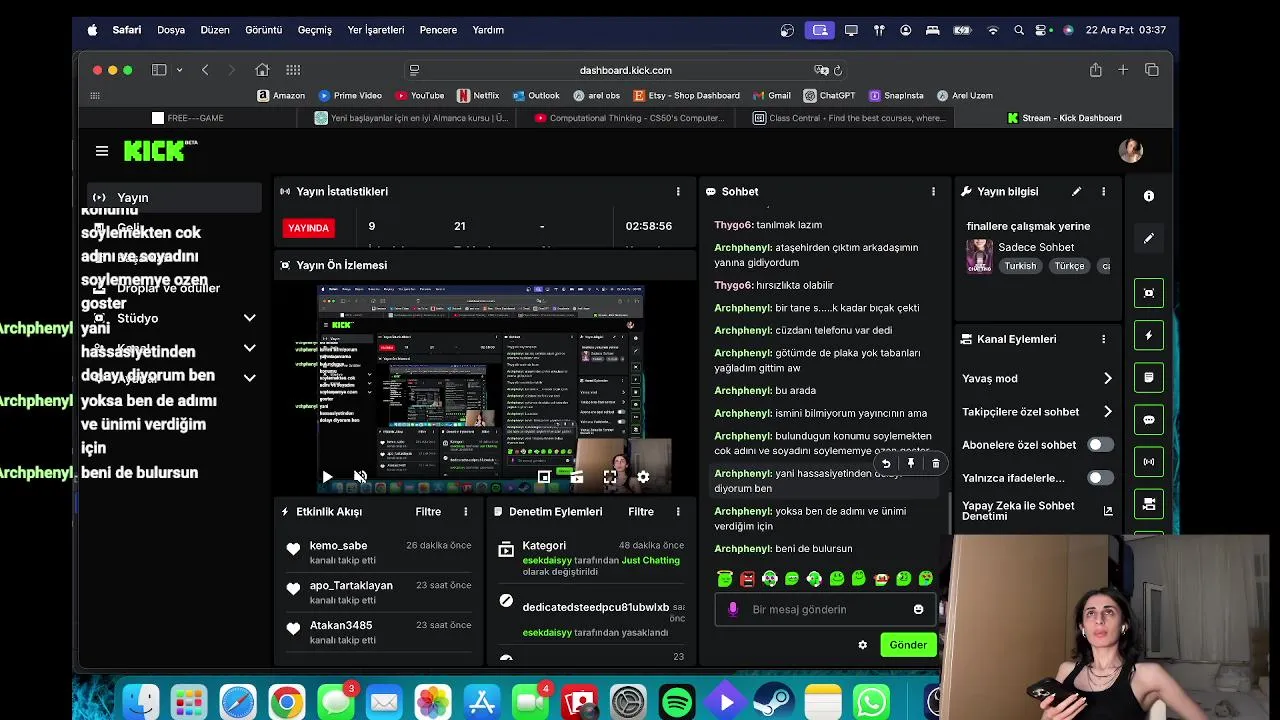Expand the Stüdyo sidebar section
Image resolution: width=1280 pixels, height=720 pixels.
pyautogui.click(x=249, y=318)
